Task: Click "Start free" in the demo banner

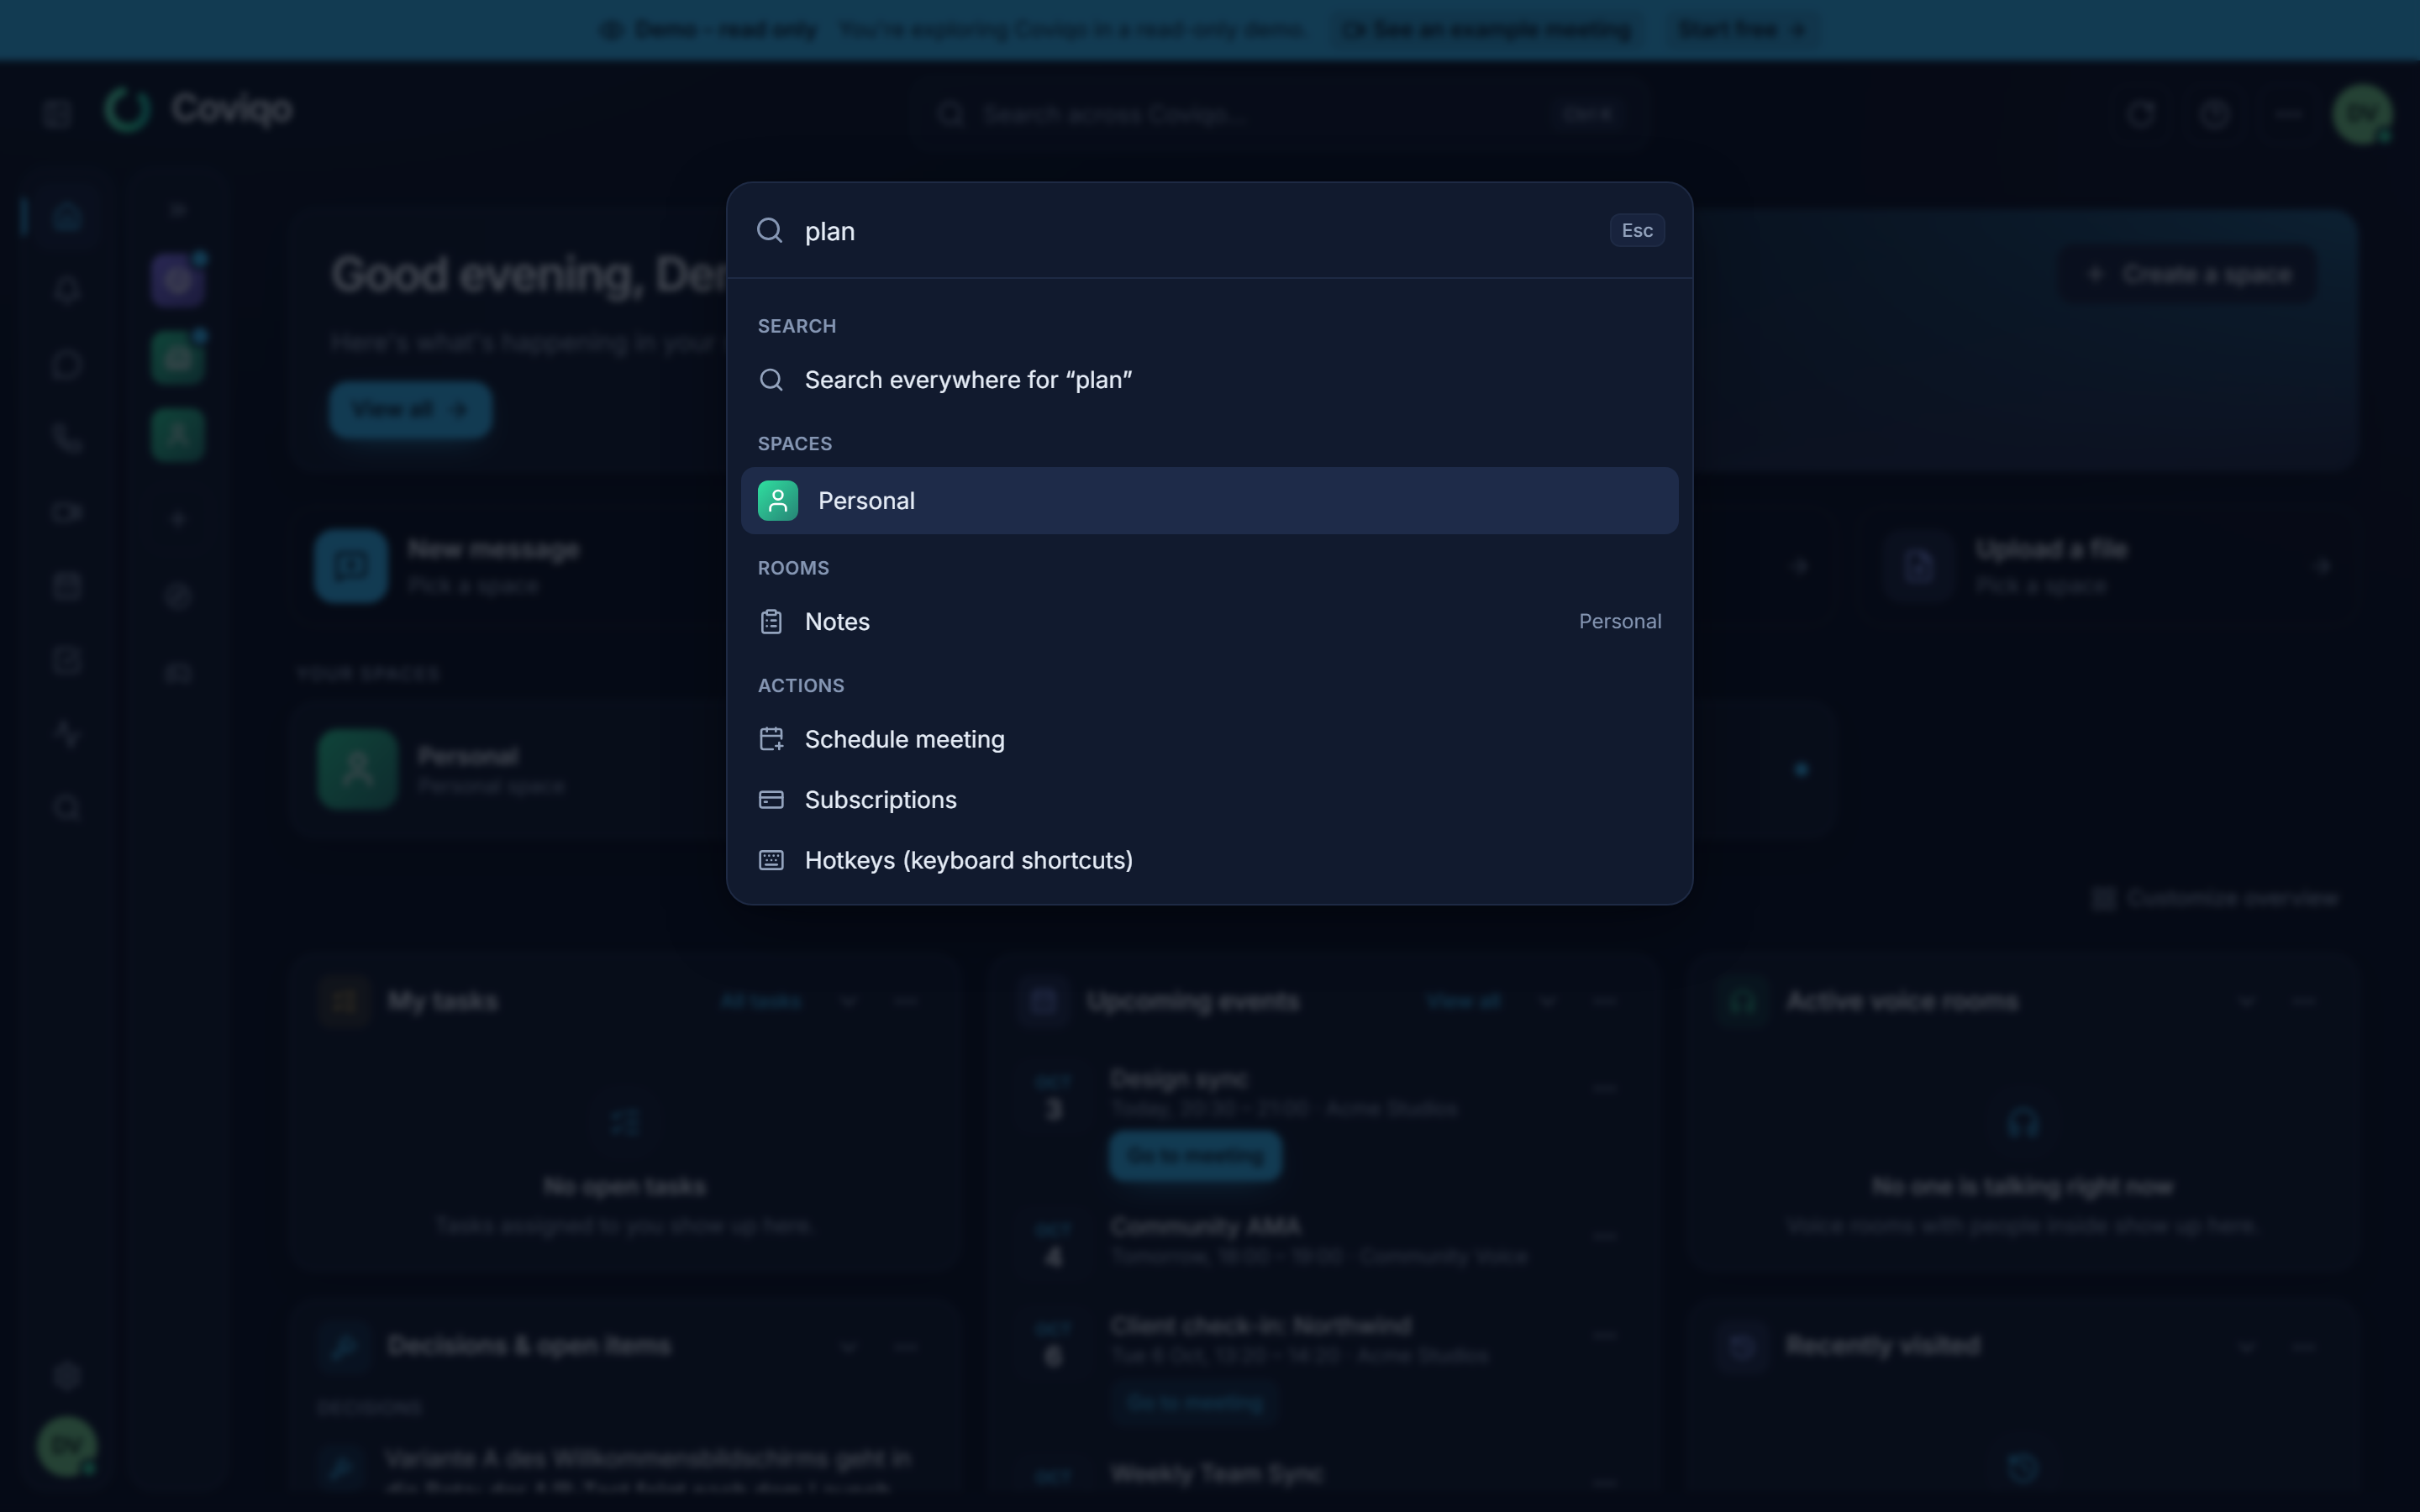Action: 1742,30
